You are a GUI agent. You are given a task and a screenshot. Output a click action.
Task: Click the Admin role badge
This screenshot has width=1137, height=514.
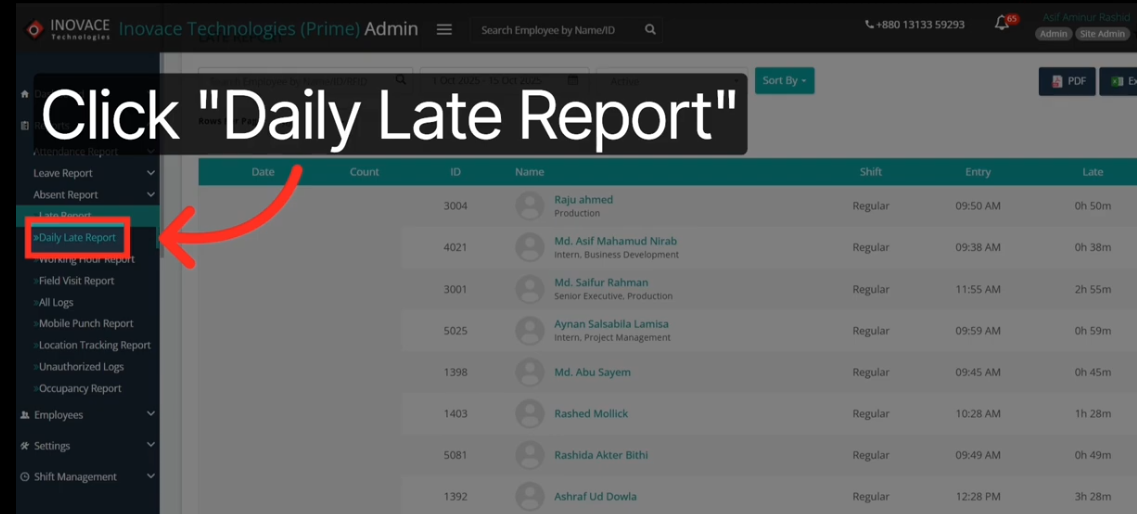[1054, 34]
